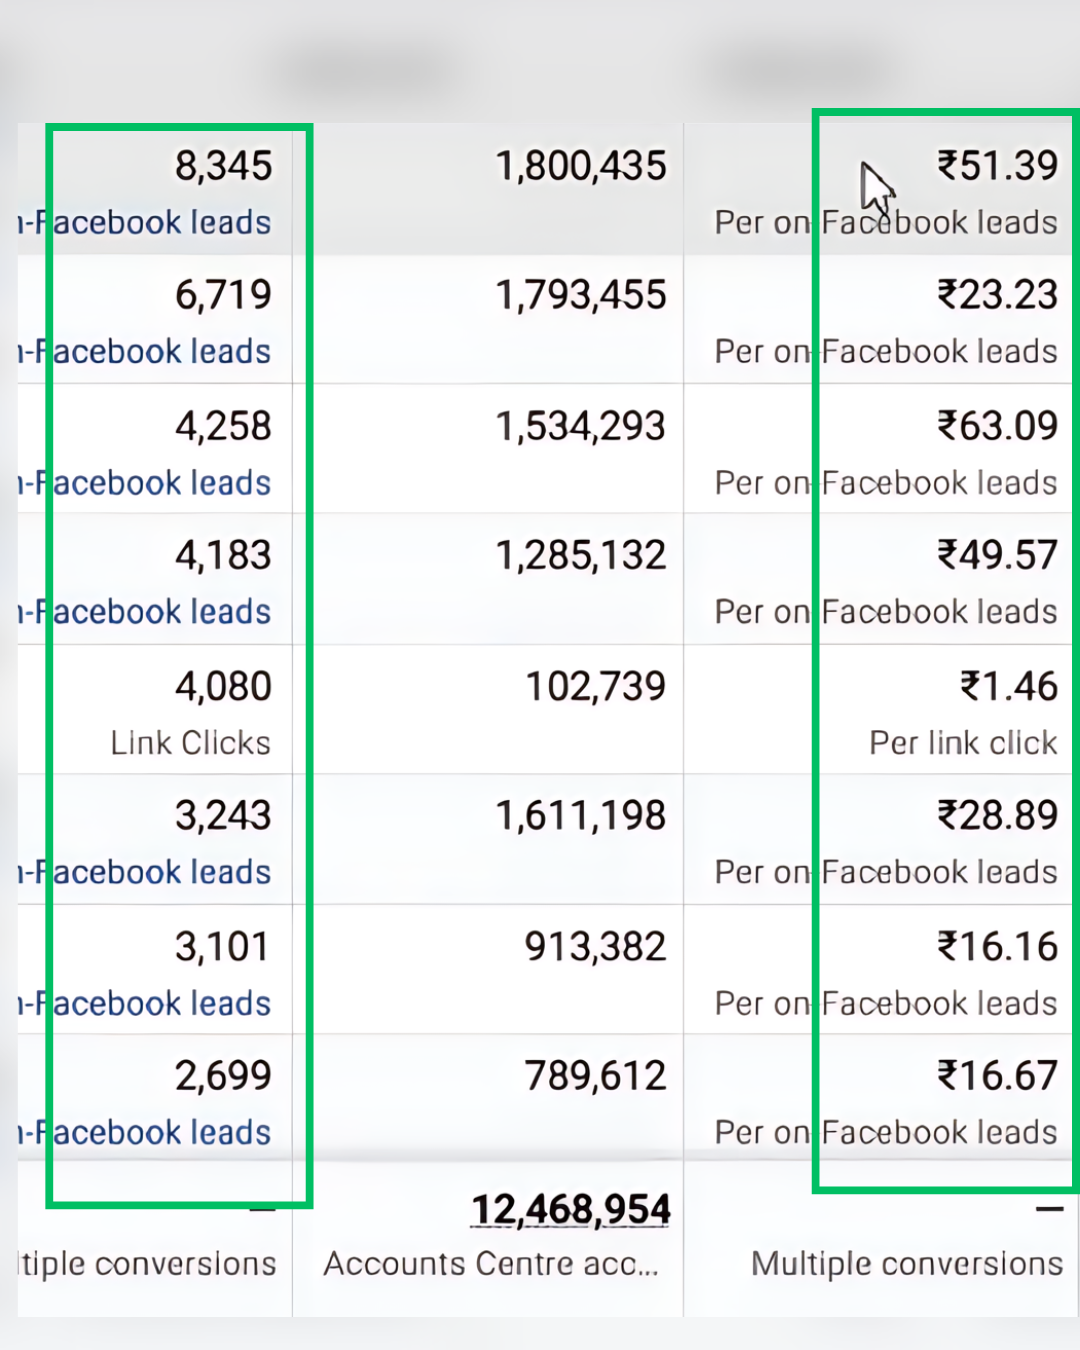Select the cost value ₹49.57
The width and height of the screenshot is (1080, 1350).
(997, 555)
